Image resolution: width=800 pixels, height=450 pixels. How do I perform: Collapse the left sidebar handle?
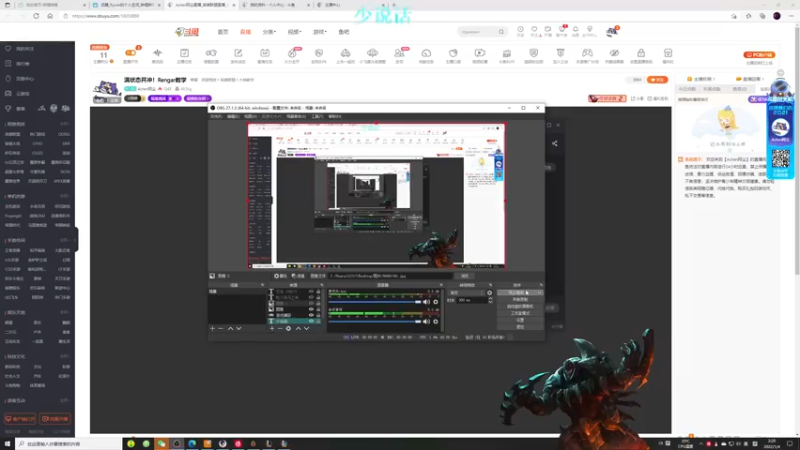point(76,239)
